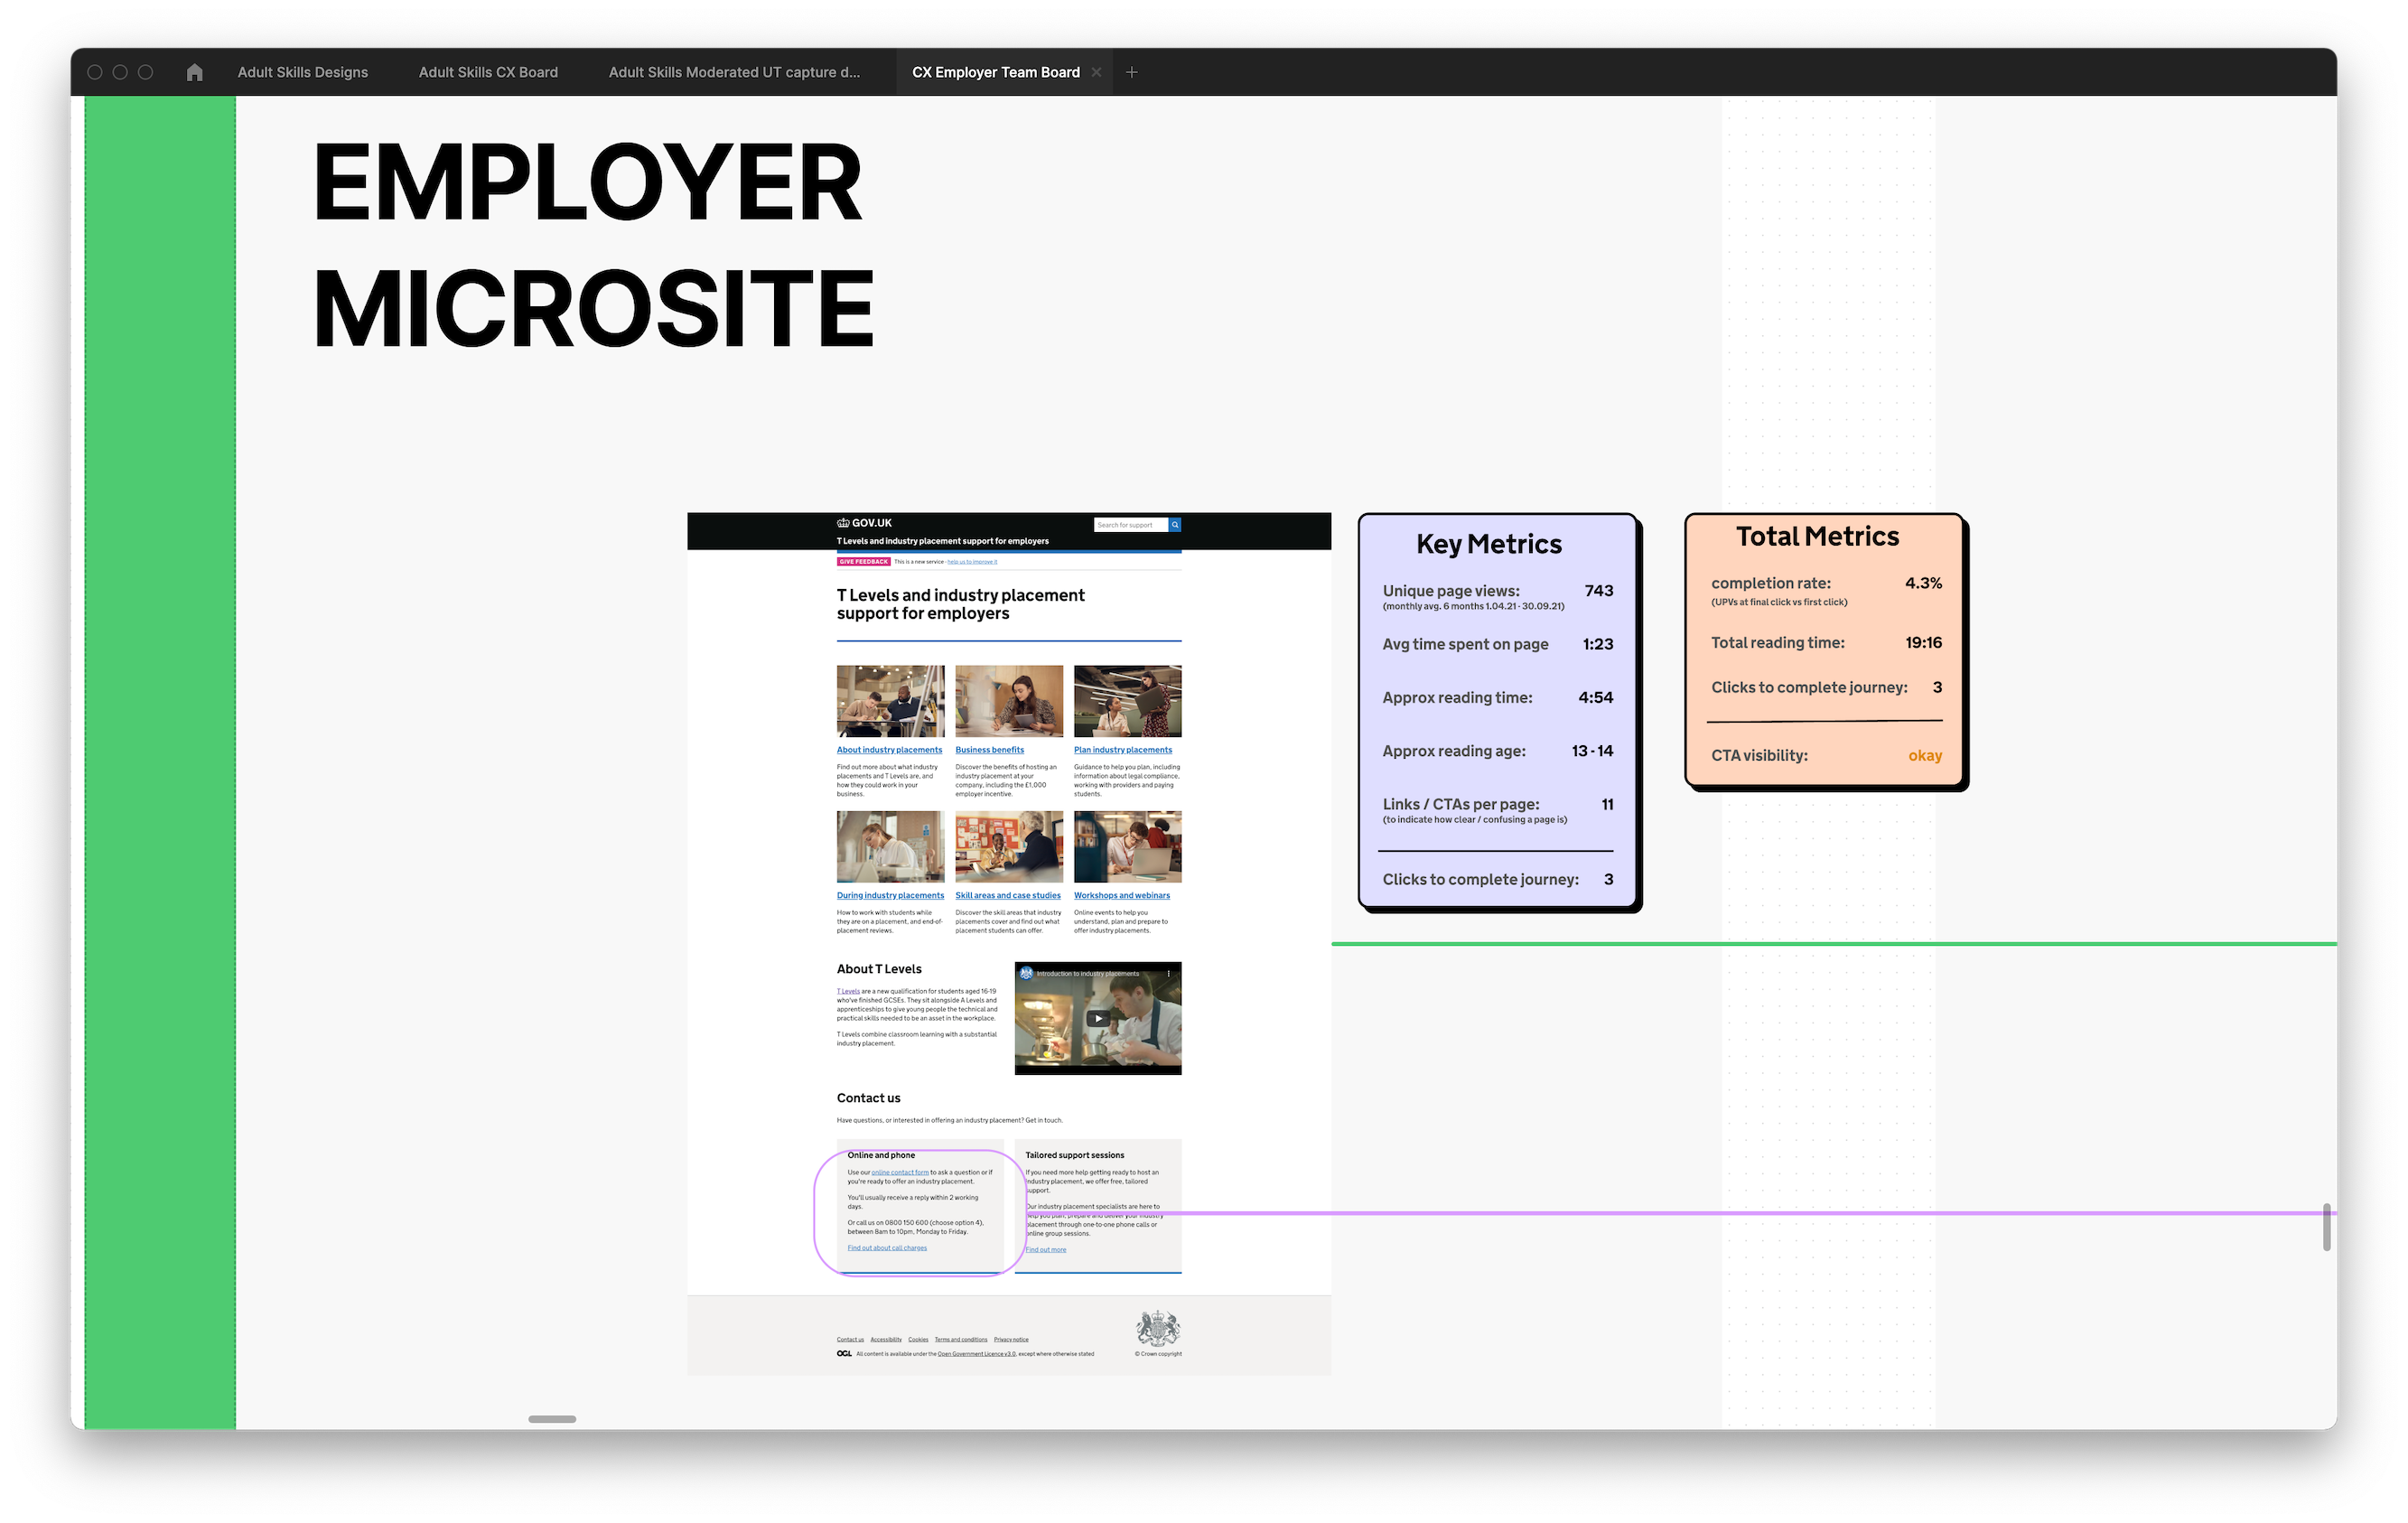Image resolution: width=2408 pixels, height=1523 pixels.
Task: Close the CX Employer Team Board tab
Action: point(1096,72)
